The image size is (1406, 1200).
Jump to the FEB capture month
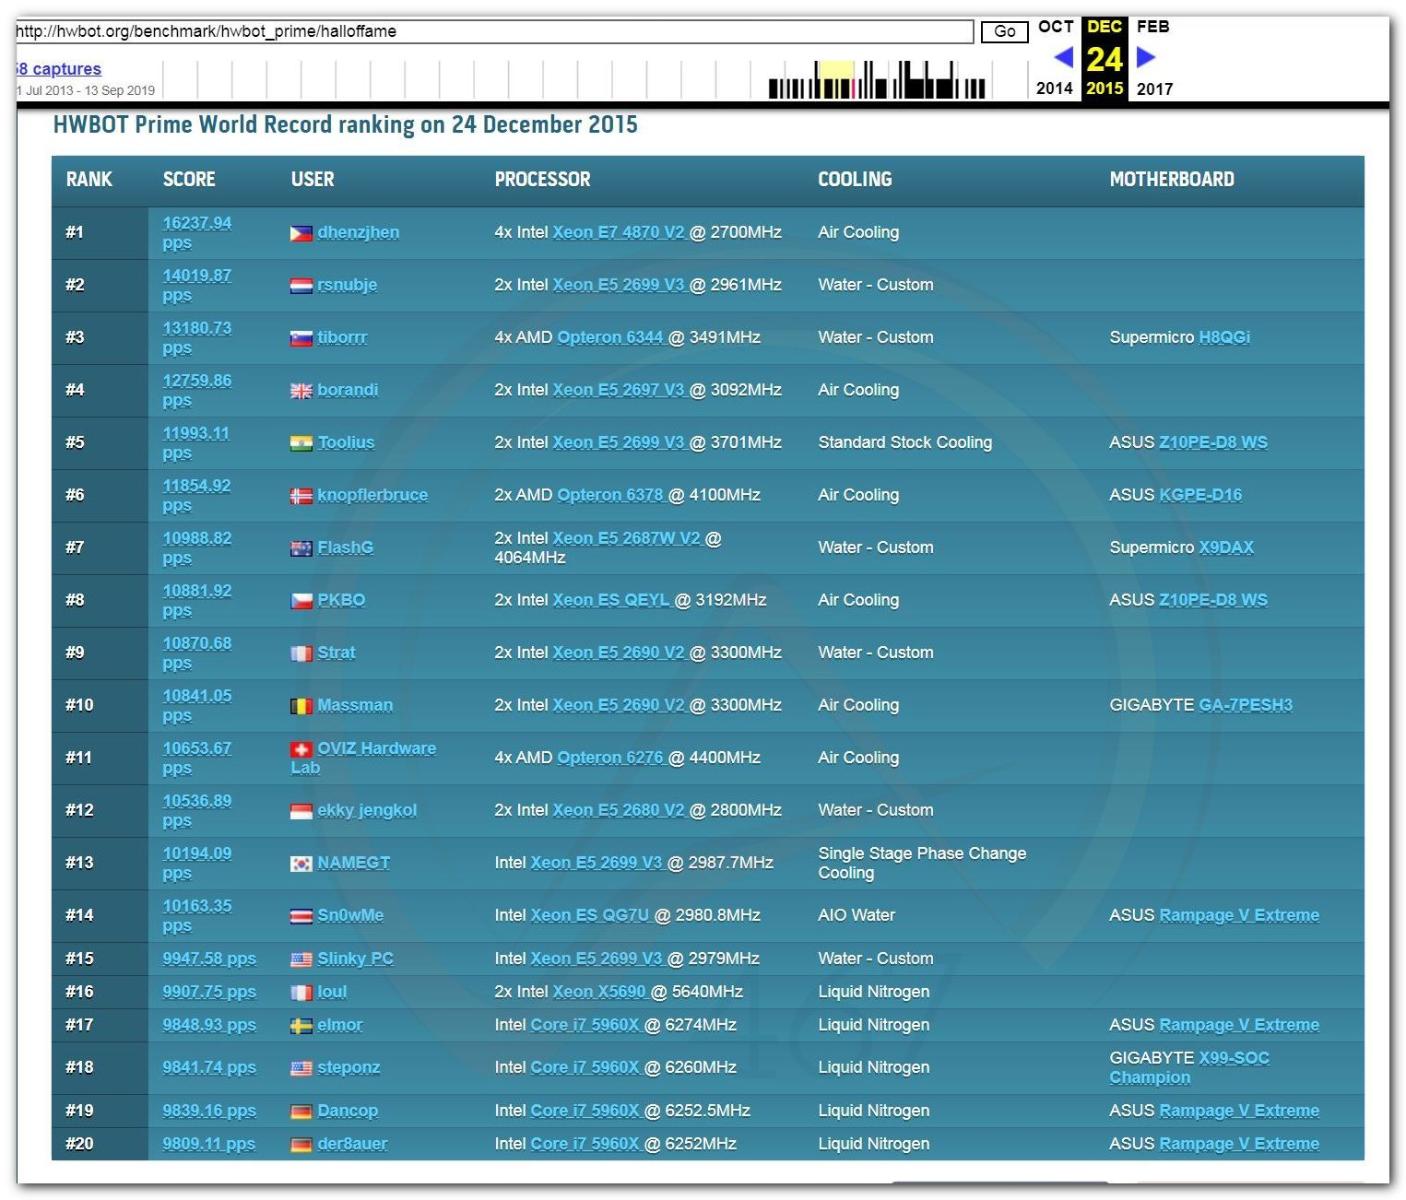pos(1153,27)
